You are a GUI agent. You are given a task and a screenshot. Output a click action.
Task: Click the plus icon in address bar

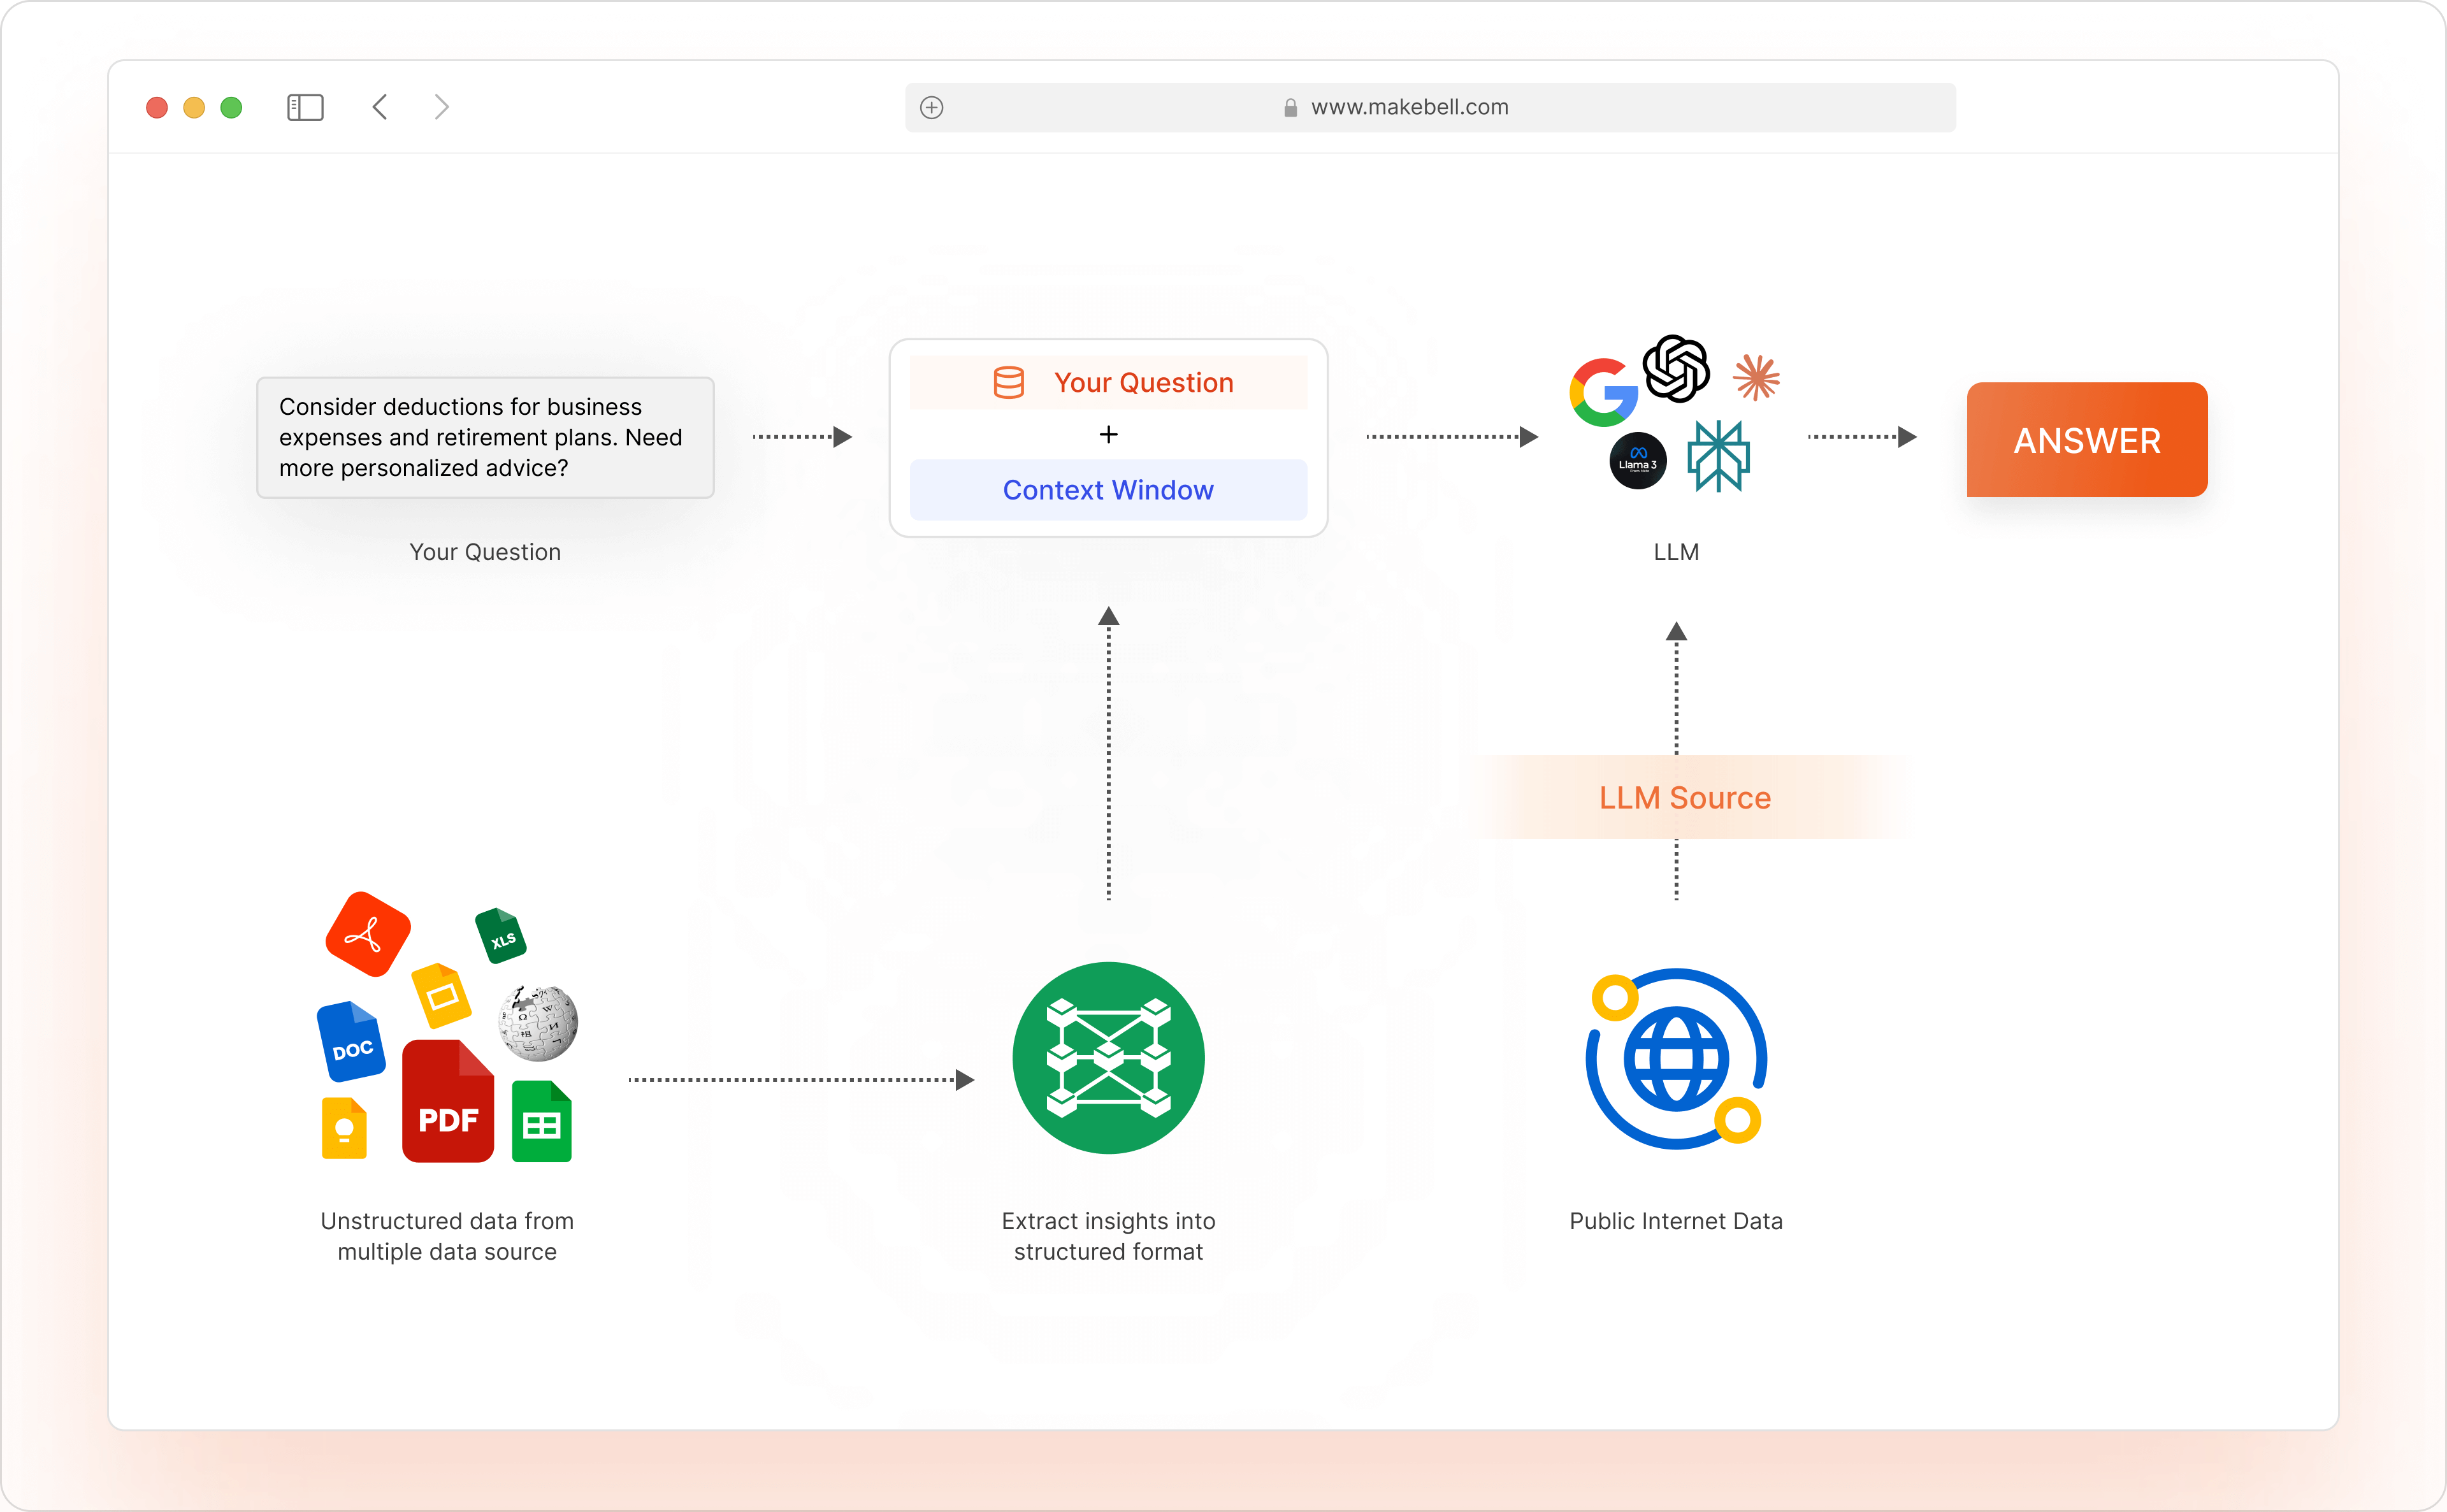[x=931, y=107]
